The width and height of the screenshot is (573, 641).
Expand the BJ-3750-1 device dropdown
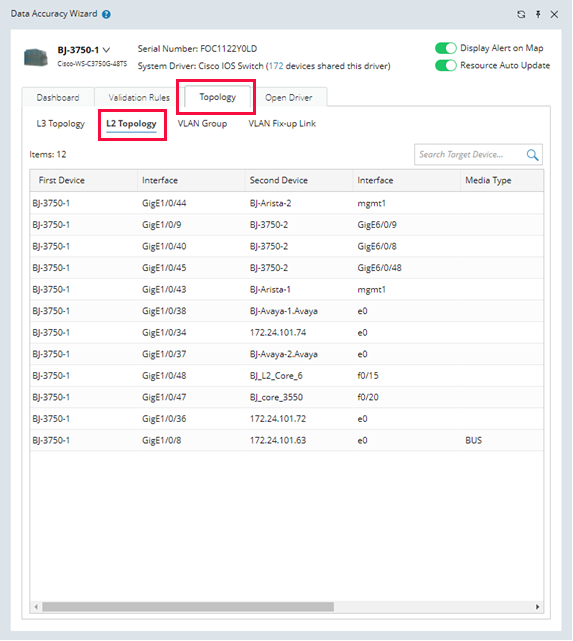[106, 50]
